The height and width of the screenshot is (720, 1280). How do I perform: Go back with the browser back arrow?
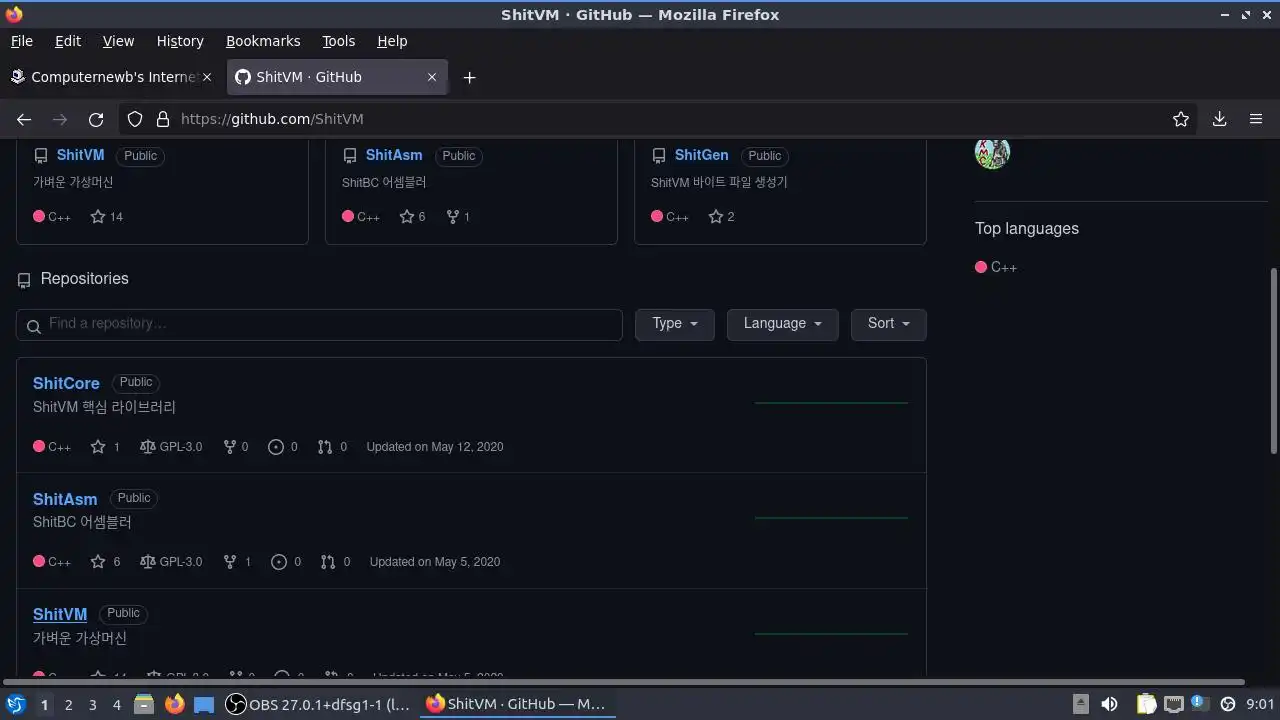[x=24, y=119]
